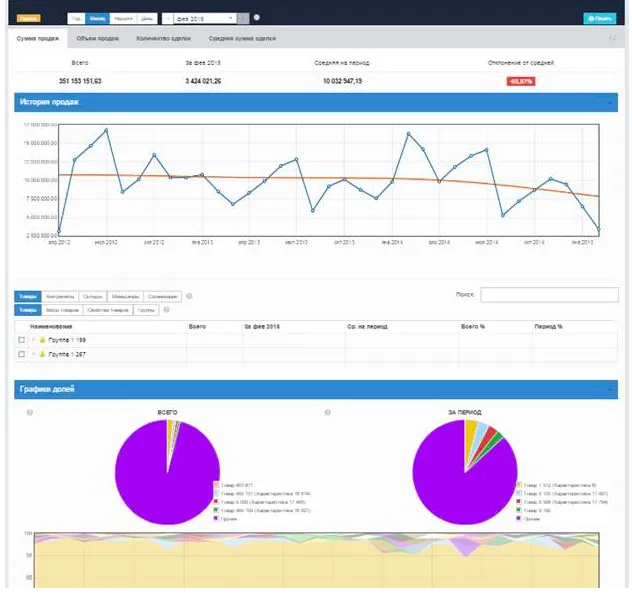Click the round icon right of the date selector
The width and height of the screenshot is (632, 596).
(x=257, y=18)
